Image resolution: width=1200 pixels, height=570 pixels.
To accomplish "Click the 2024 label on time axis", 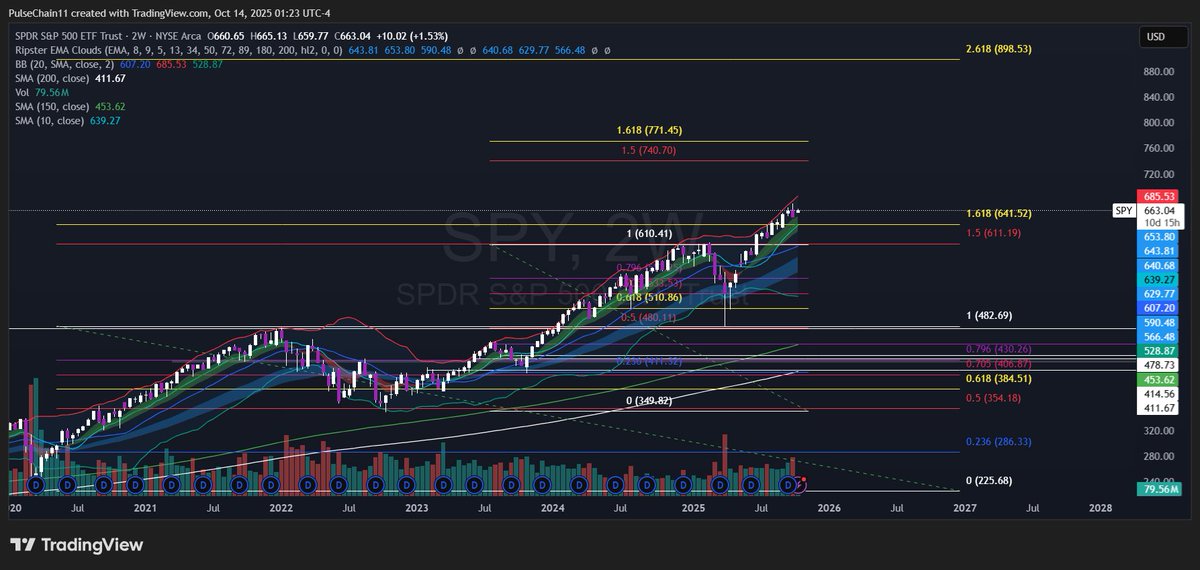I will (554, 508).
